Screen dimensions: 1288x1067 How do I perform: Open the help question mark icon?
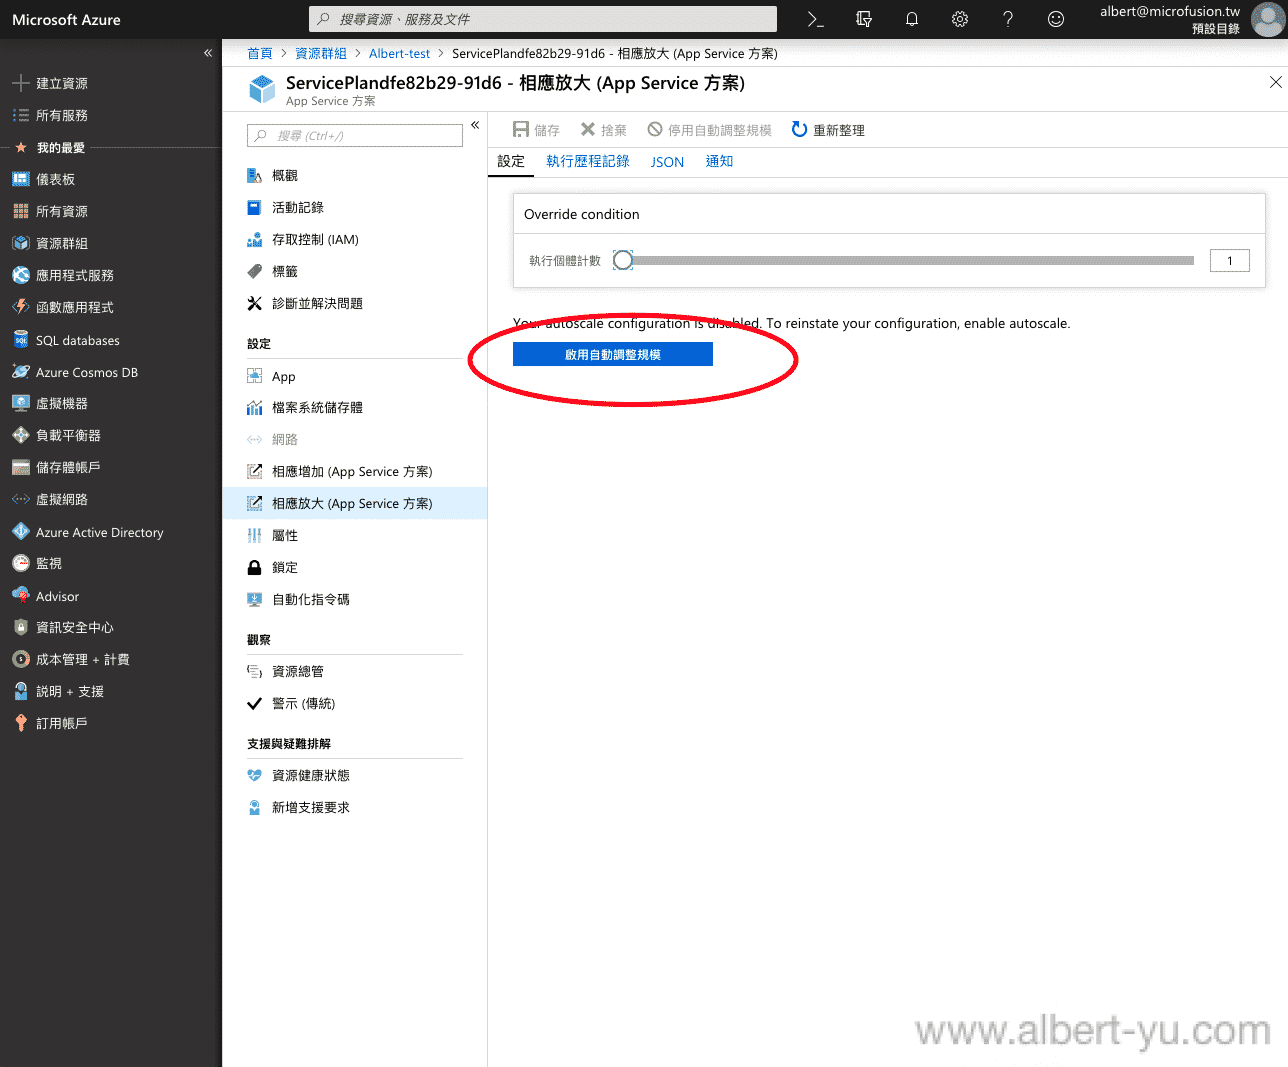click(1008, 19)
